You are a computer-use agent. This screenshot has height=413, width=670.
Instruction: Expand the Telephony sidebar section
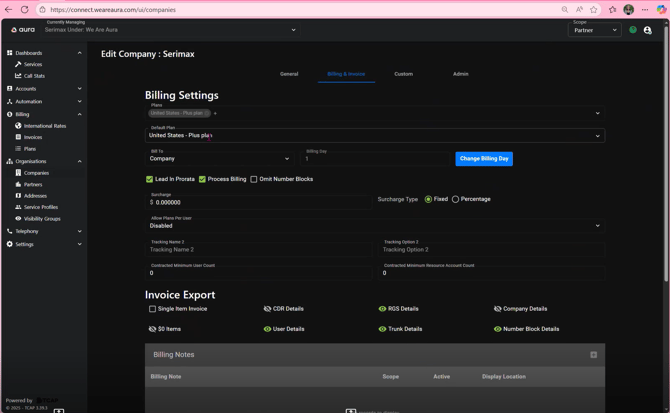[x=79, y=231]
